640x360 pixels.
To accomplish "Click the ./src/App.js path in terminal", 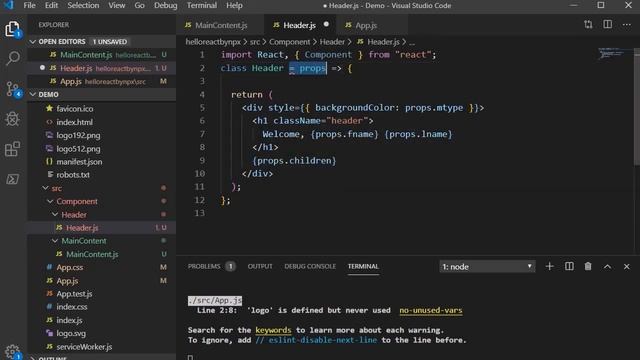I will pyautogui.click(x=215, y=300).
